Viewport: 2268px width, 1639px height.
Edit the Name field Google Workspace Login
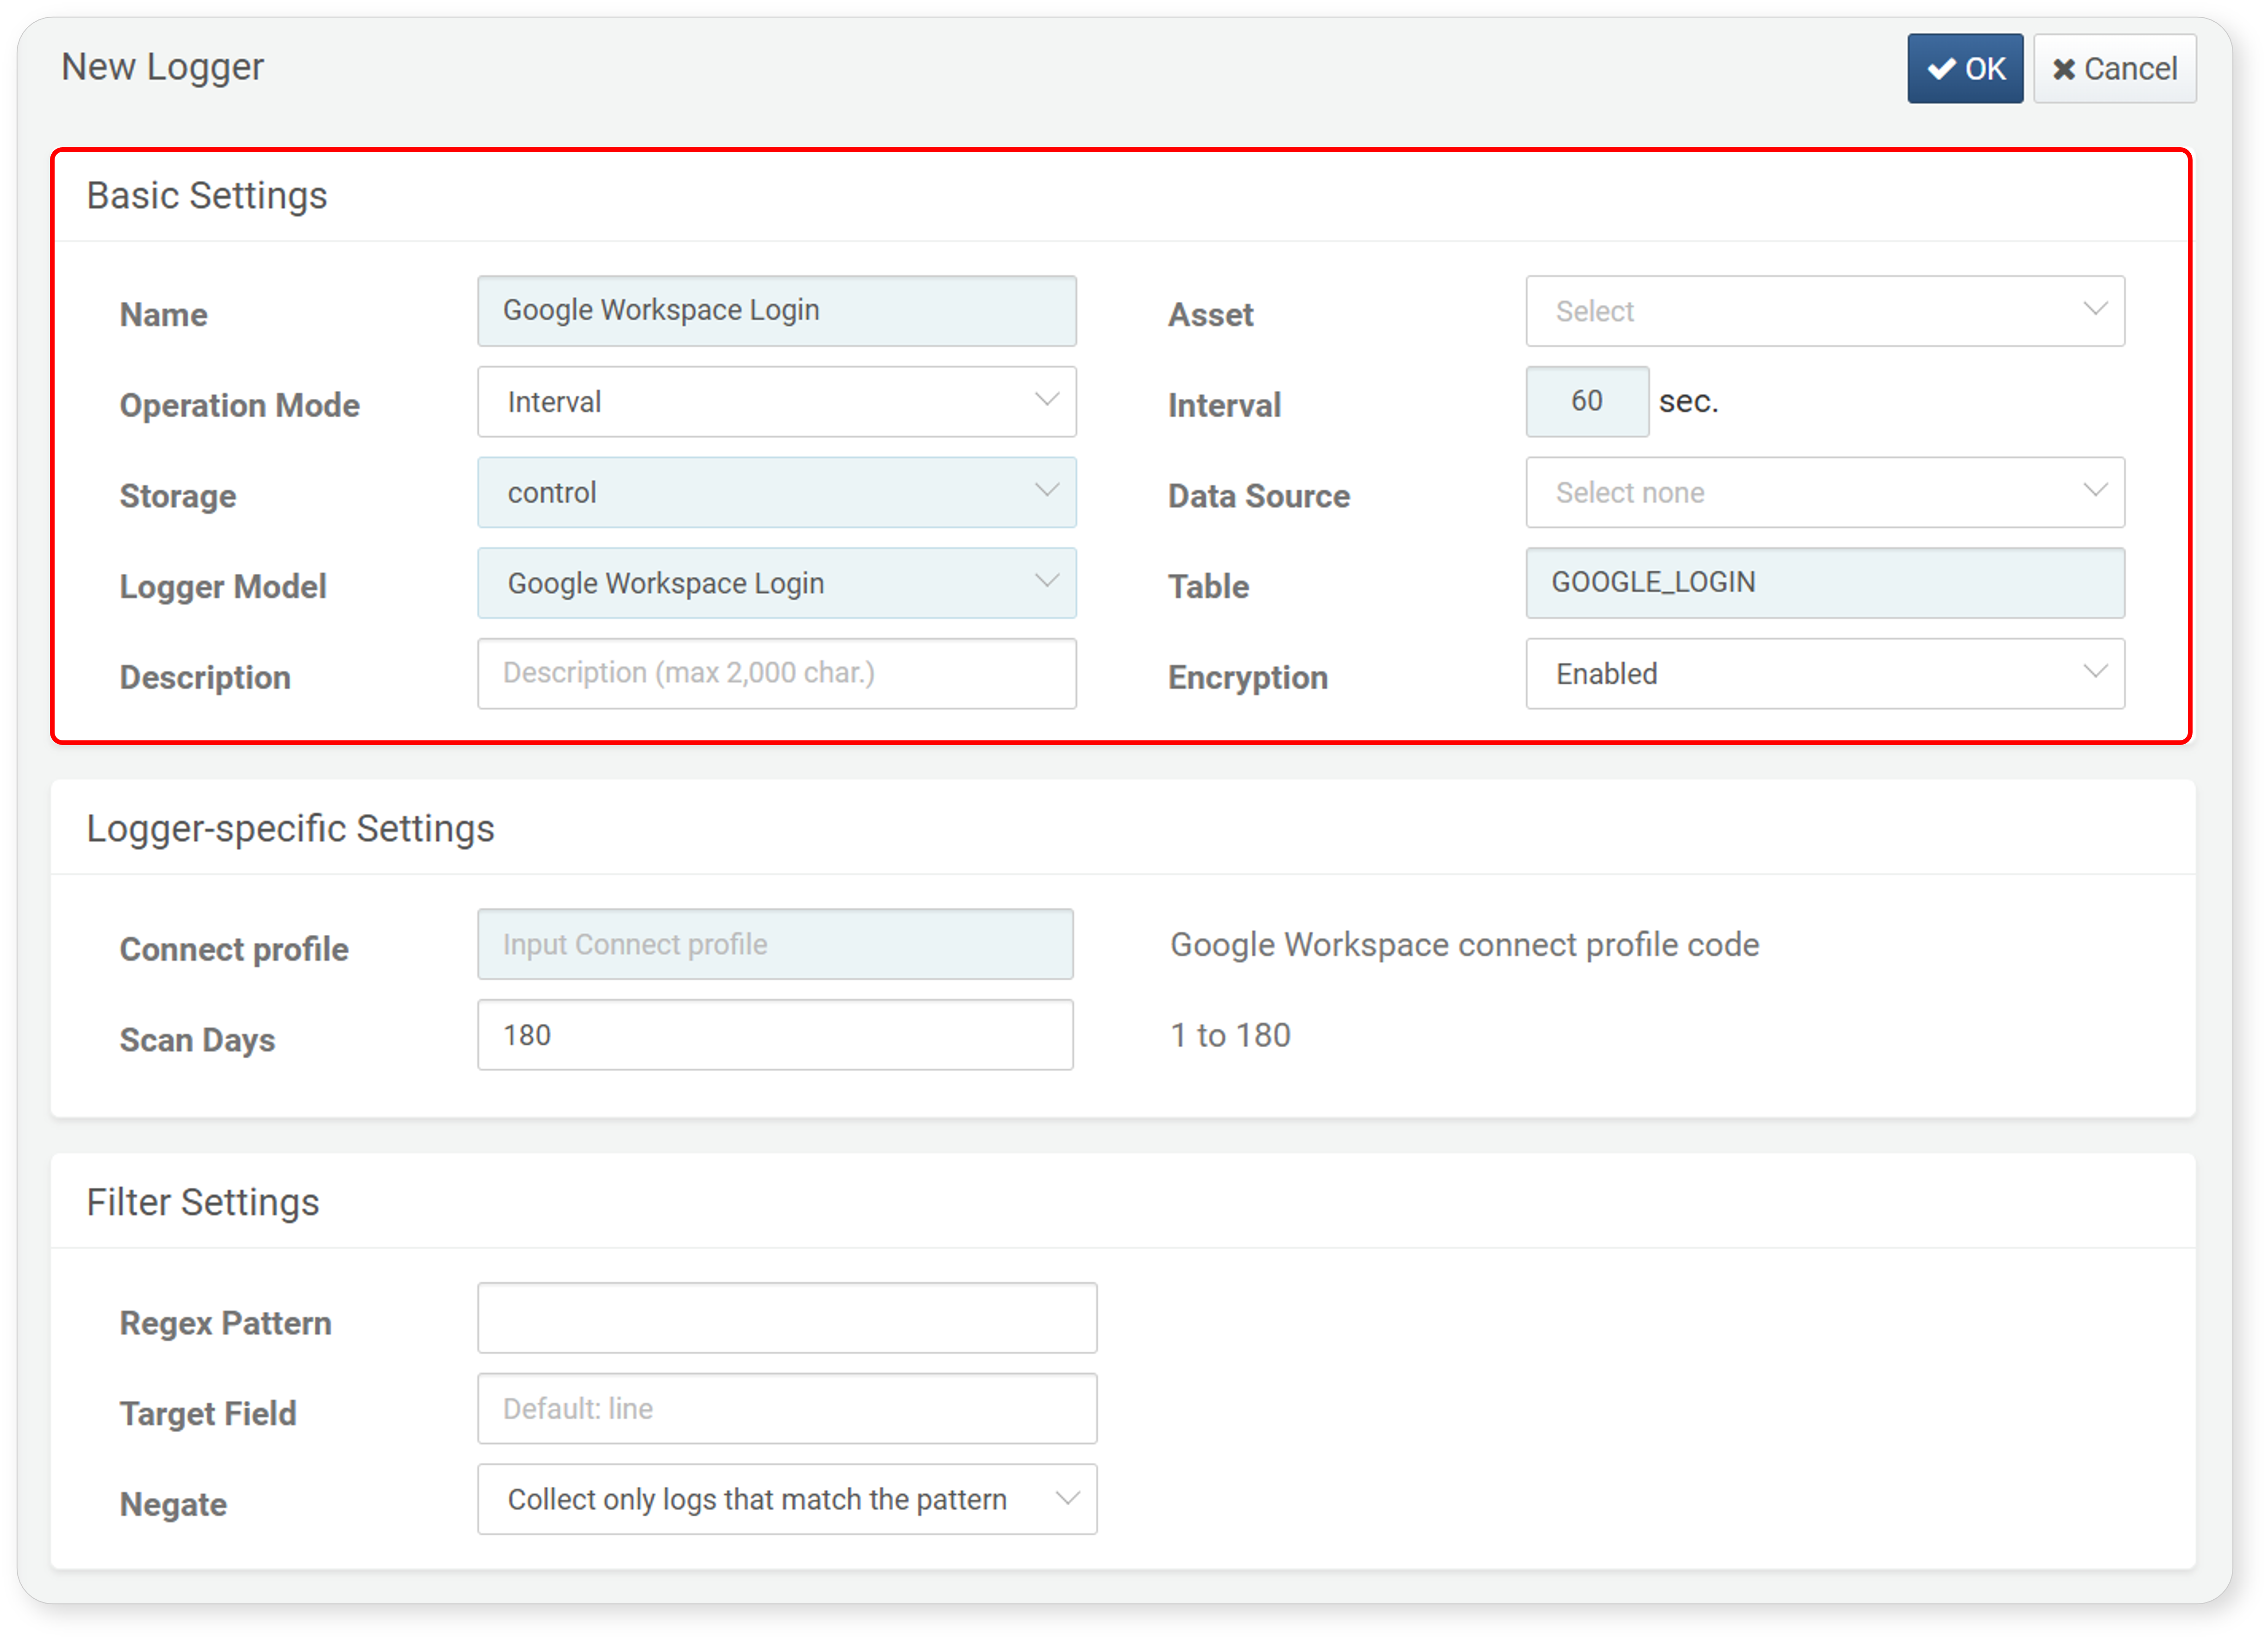pyautogui.click(x=776, y=311)
